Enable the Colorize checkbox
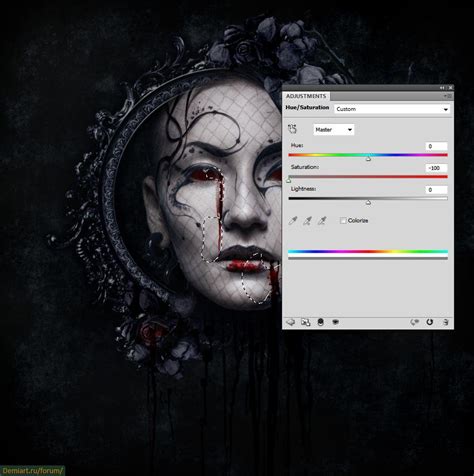The image size is (474, 476). point(343,220)
